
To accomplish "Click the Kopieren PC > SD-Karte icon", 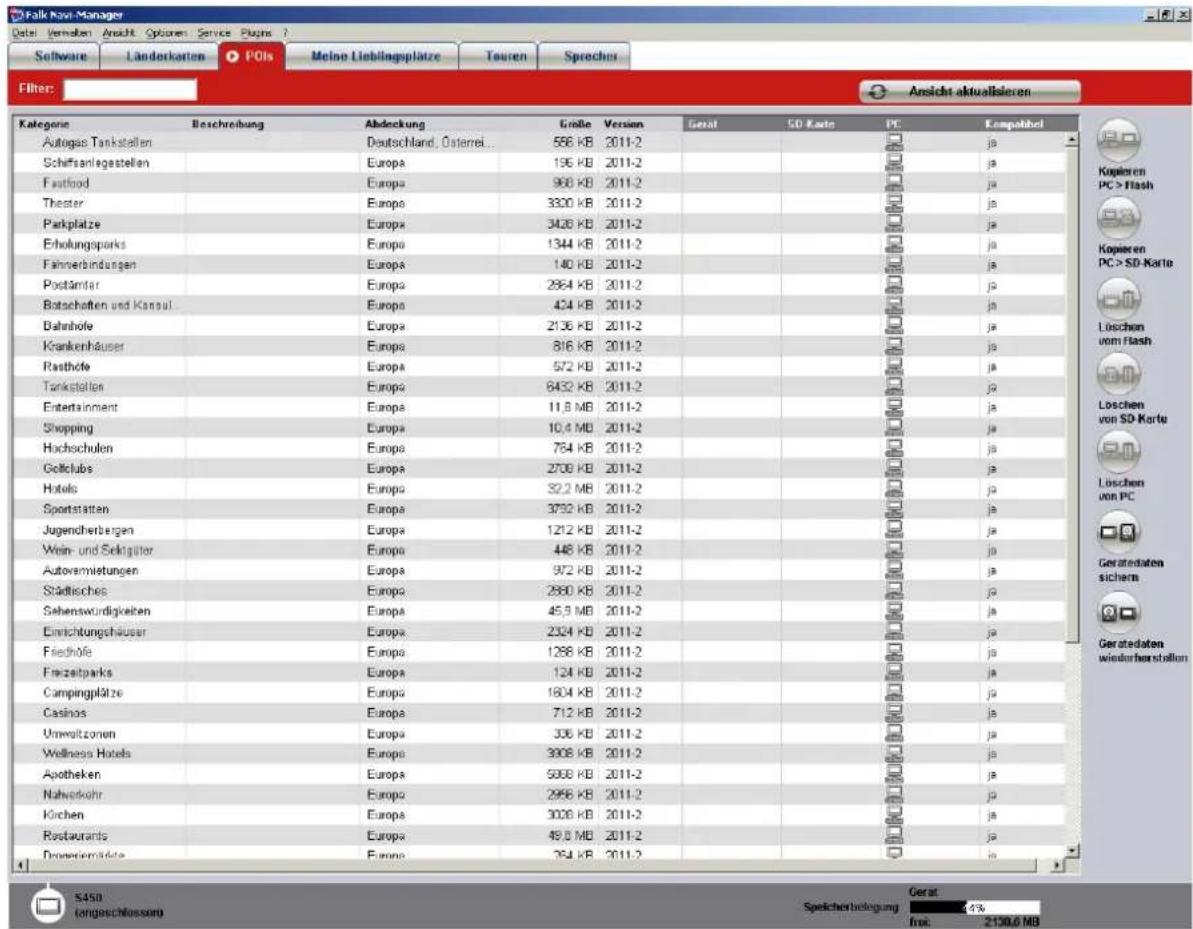I will pos(1118,218).
